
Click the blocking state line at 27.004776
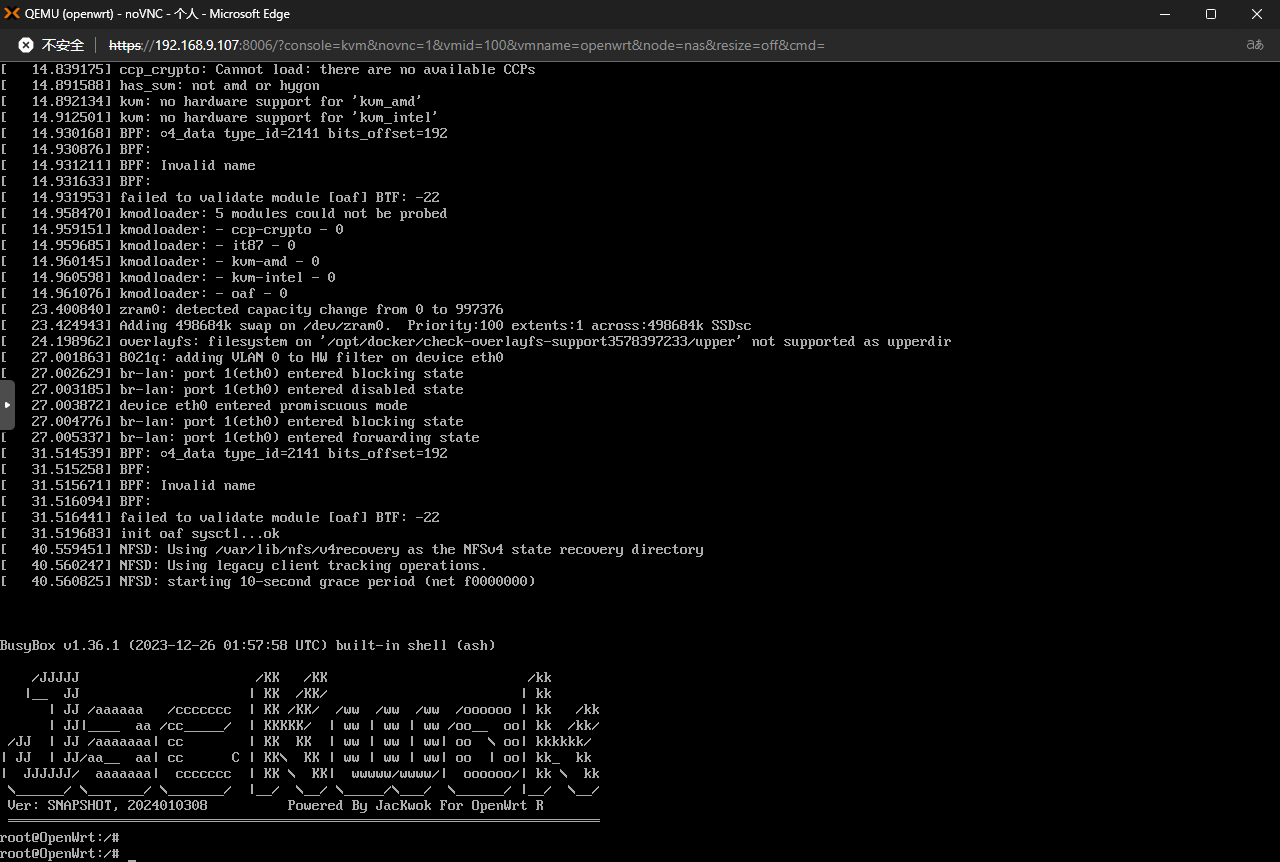pos(232,422)
